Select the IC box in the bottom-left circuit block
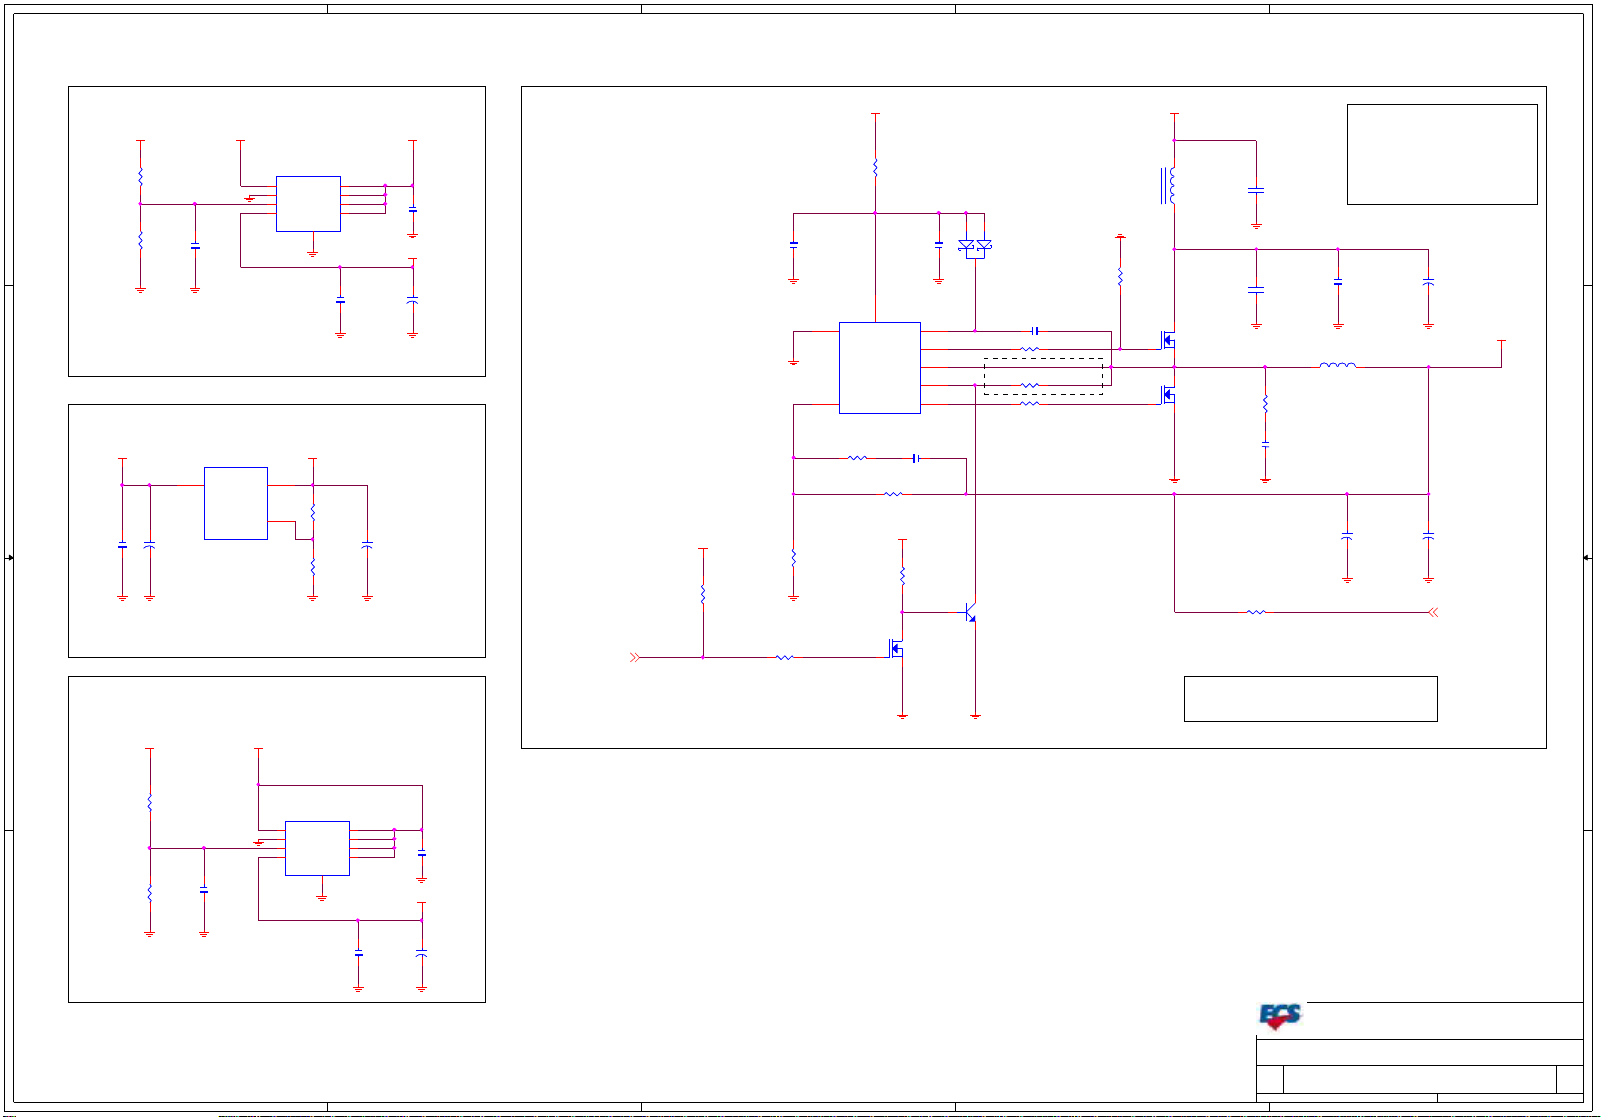The image size is (1601, 1117). pos(317,848)
